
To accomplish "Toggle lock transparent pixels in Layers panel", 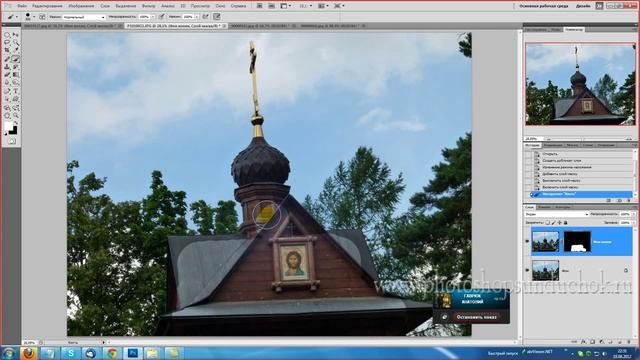I will [547, 223].
